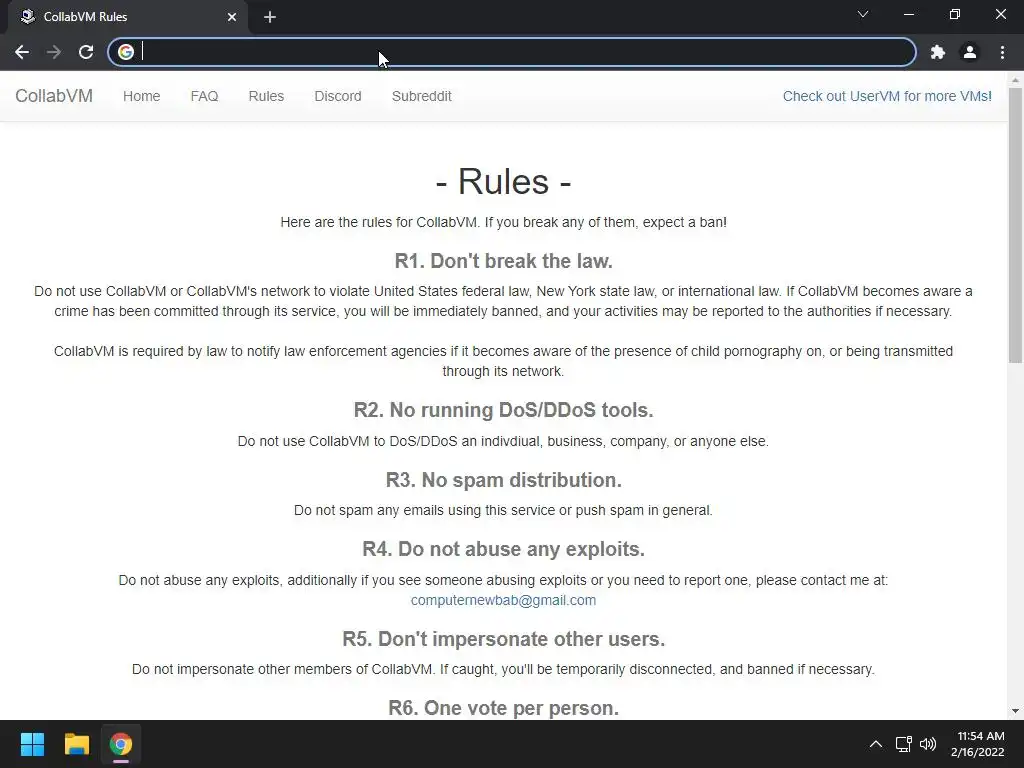Open the Home nav item
The width and height of the screenshot is (1024, 768).
(142, 96)
